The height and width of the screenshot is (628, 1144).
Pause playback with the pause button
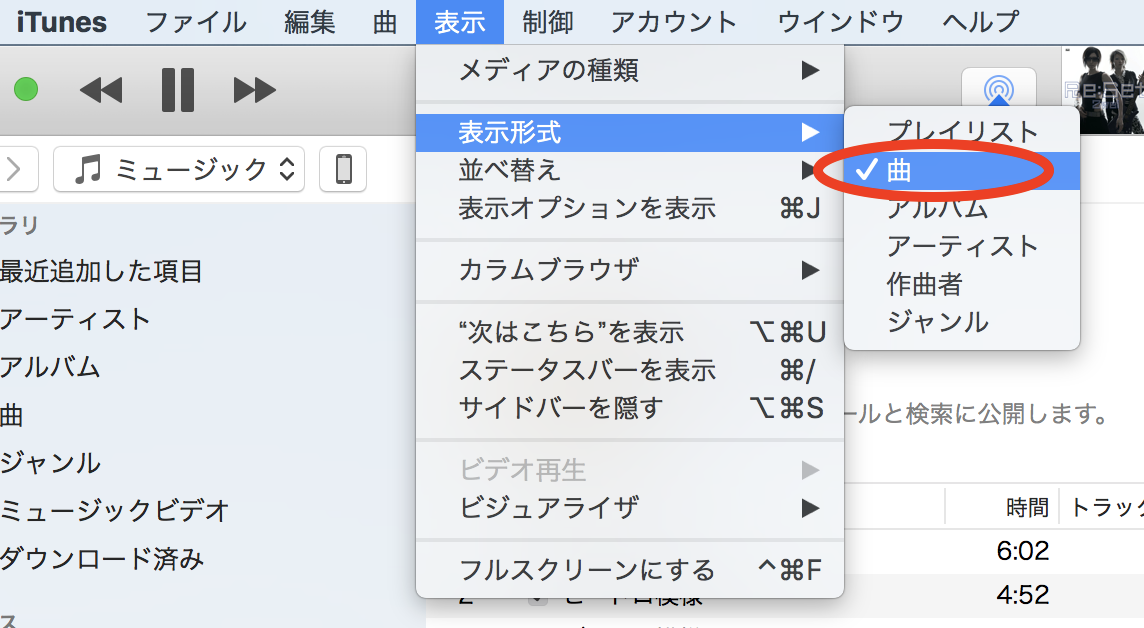coord(178,90)
